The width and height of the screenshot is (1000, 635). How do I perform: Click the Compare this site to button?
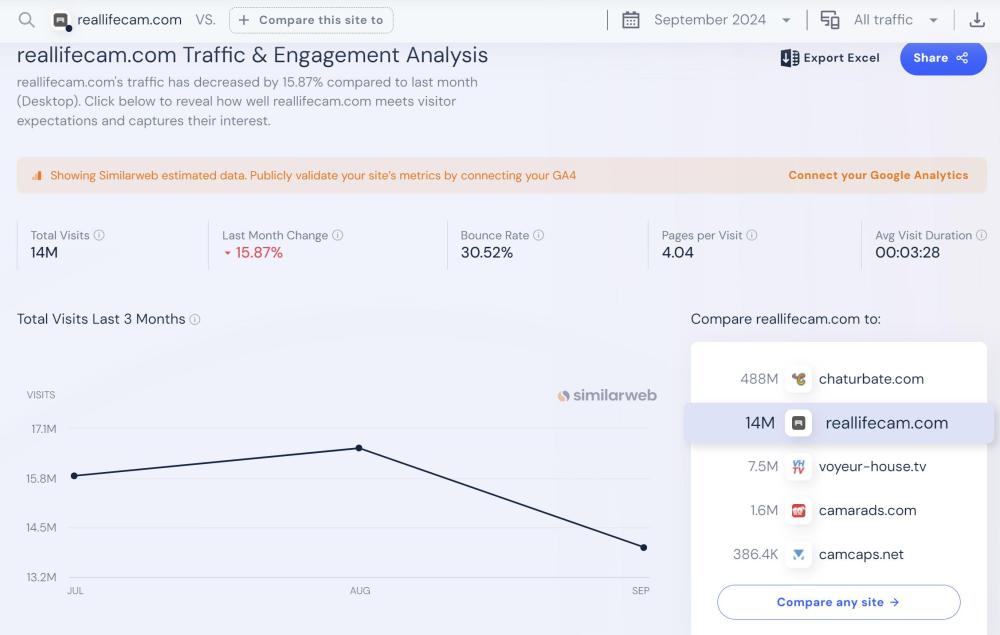coord(311,20)
